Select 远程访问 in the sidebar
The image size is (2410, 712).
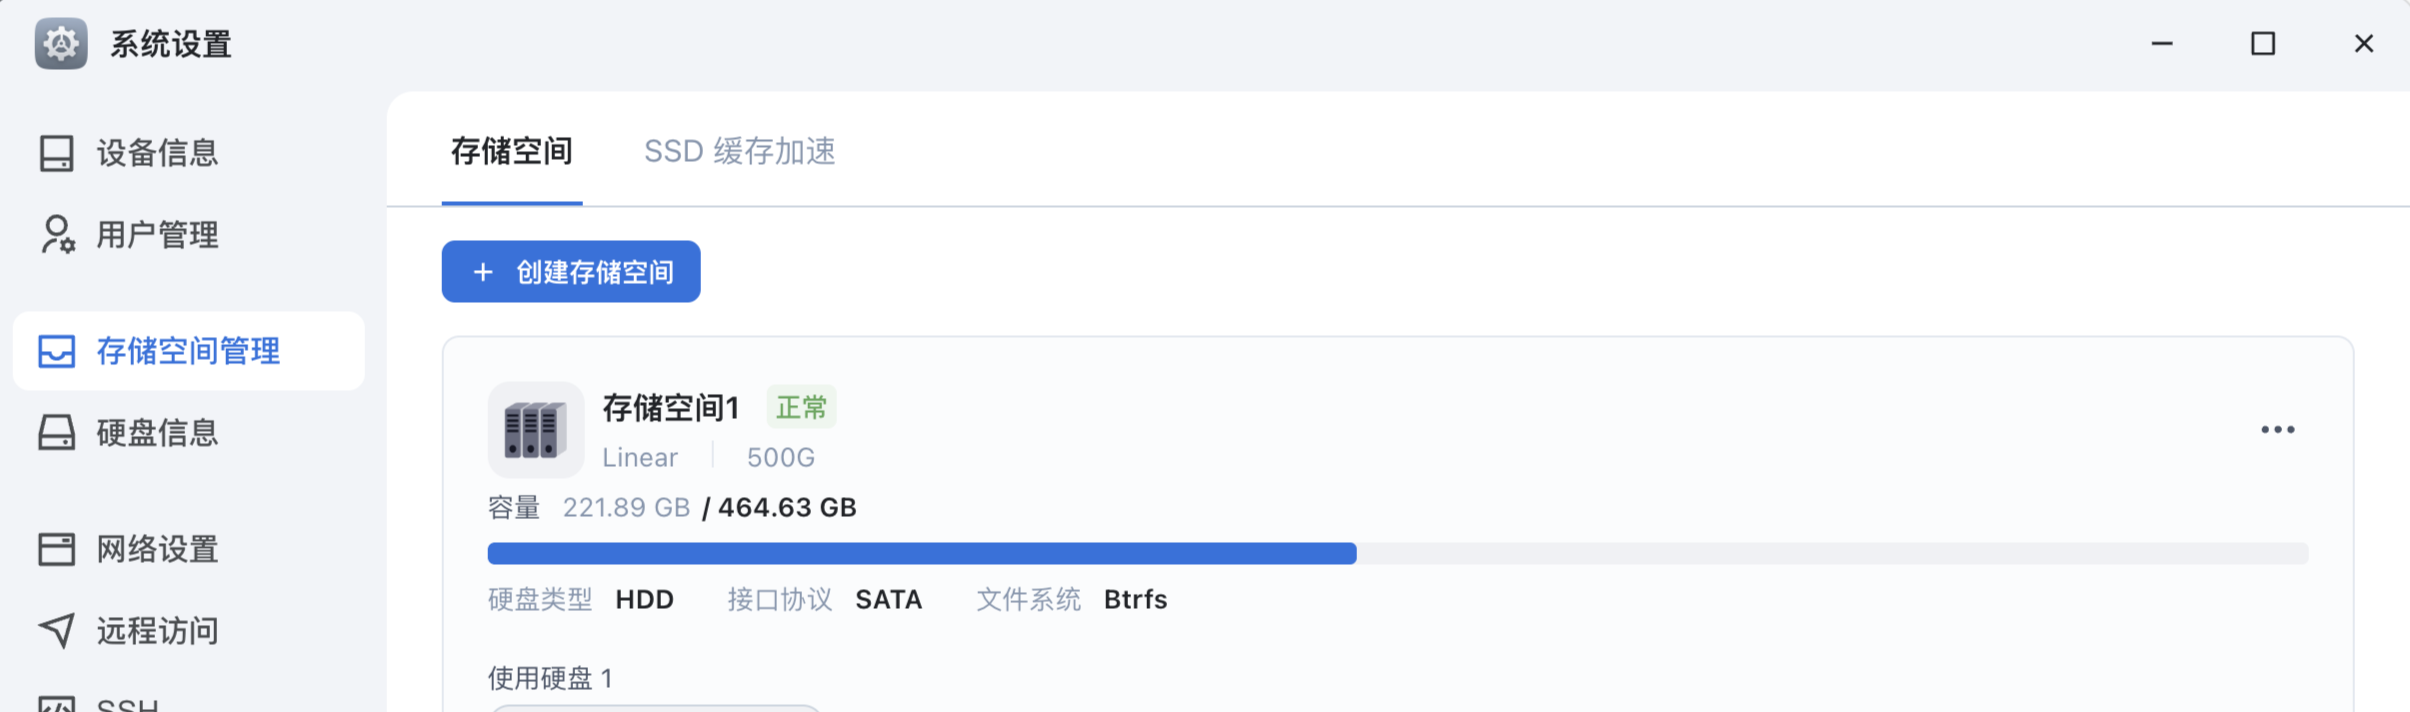[x=157, y=631]
